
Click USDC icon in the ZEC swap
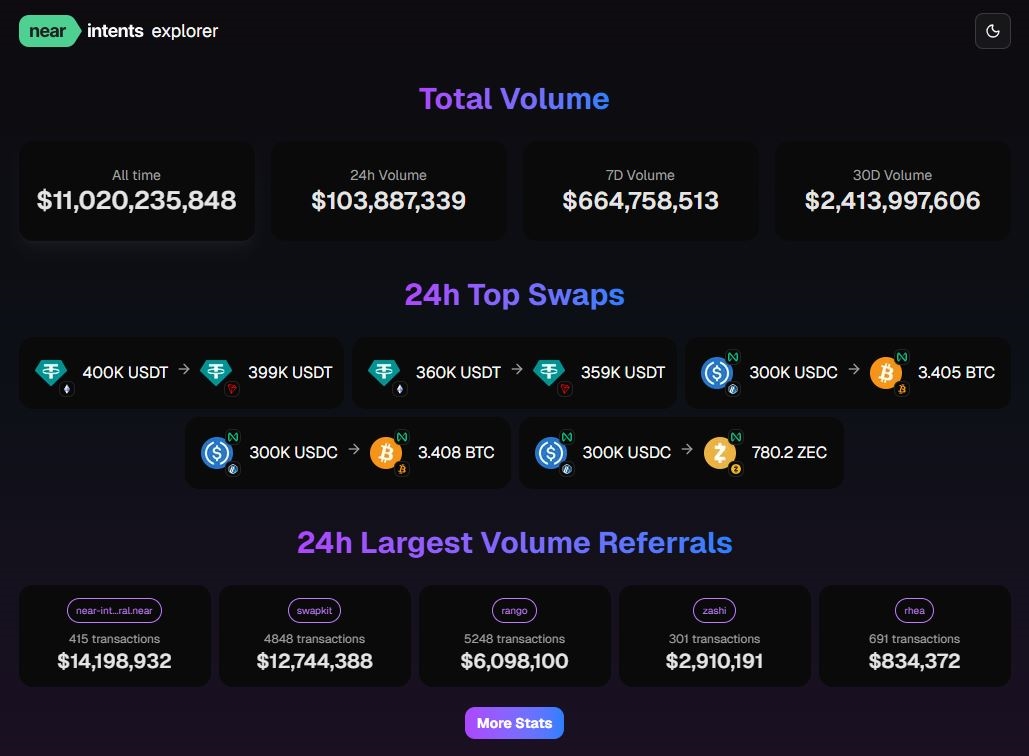[x=551, y=452]
